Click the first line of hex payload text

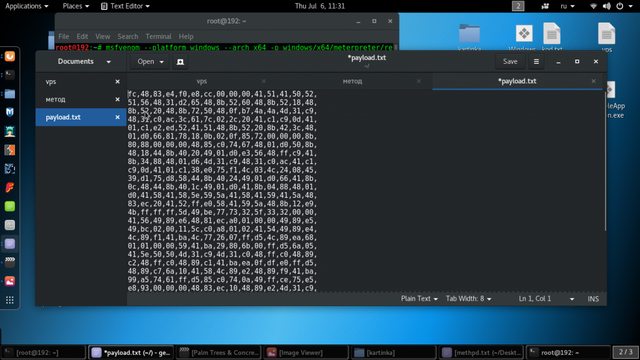pos(222,94)
